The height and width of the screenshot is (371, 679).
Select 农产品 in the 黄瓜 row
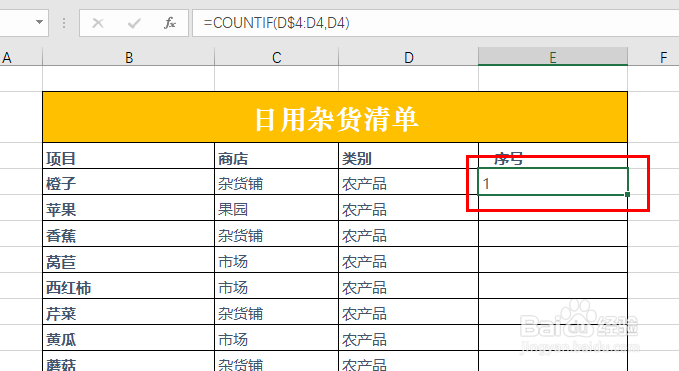click(x=408, y=338)
